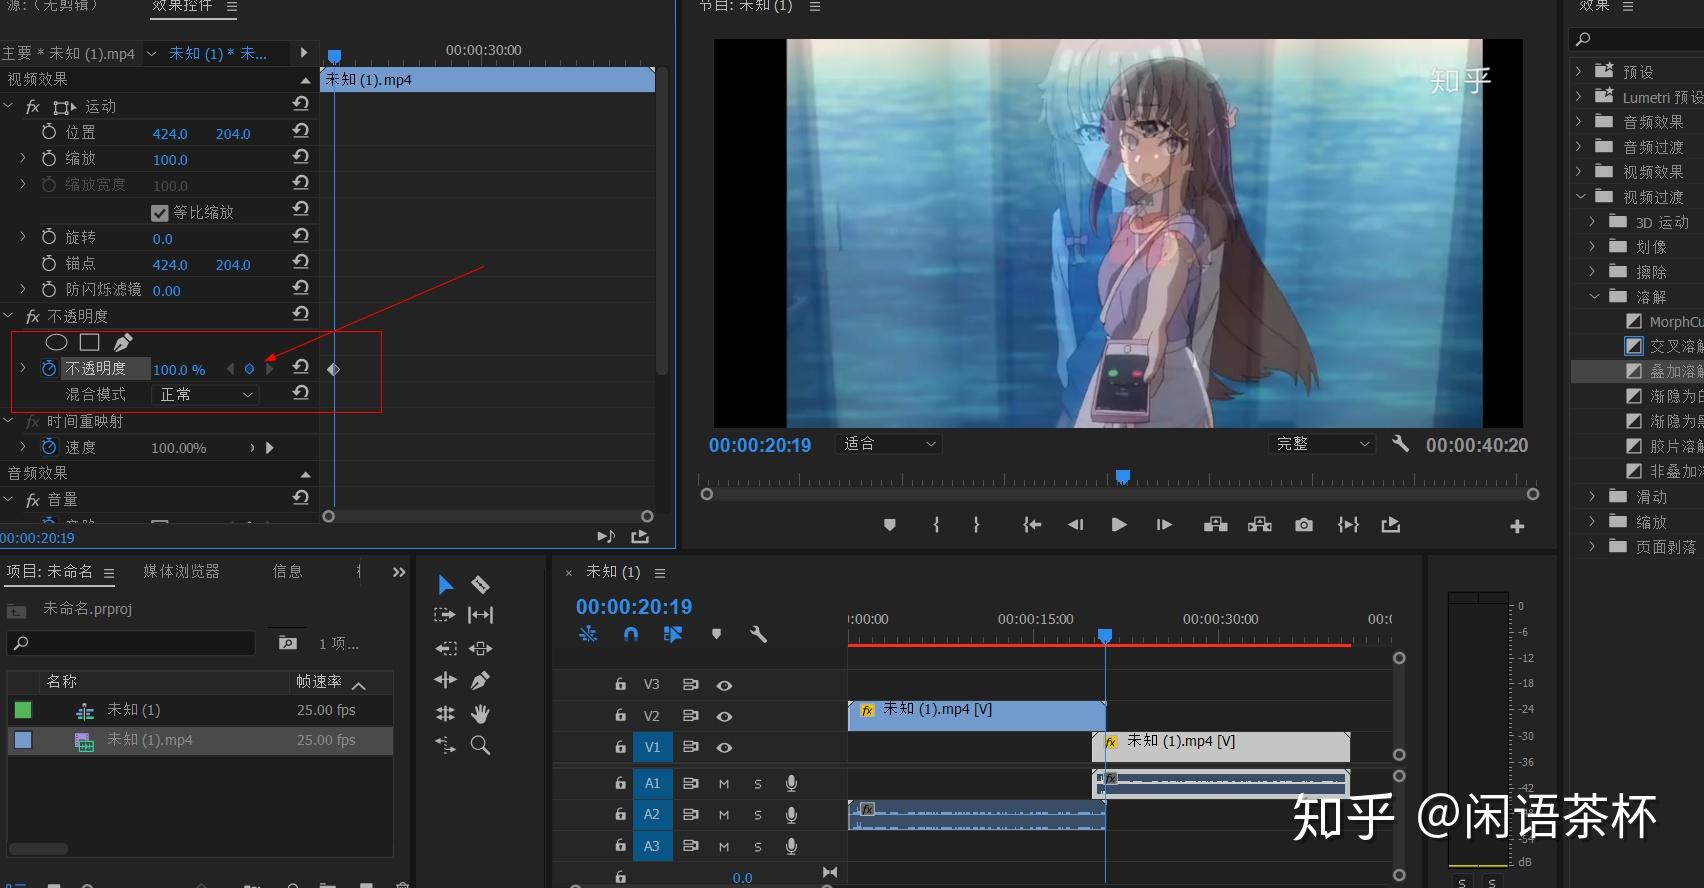Screen dimensions: 1704x888
Task: Open the blend mode (混合模式) dropdown
Action: (205, 395)
